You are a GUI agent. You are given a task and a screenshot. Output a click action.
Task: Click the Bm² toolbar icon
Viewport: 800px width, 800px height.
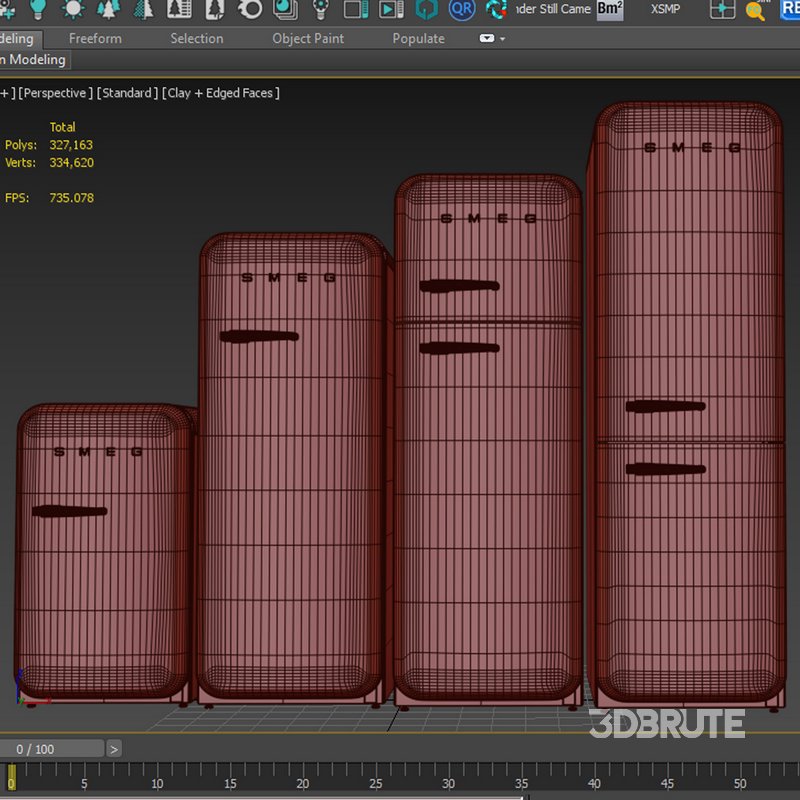608,11
